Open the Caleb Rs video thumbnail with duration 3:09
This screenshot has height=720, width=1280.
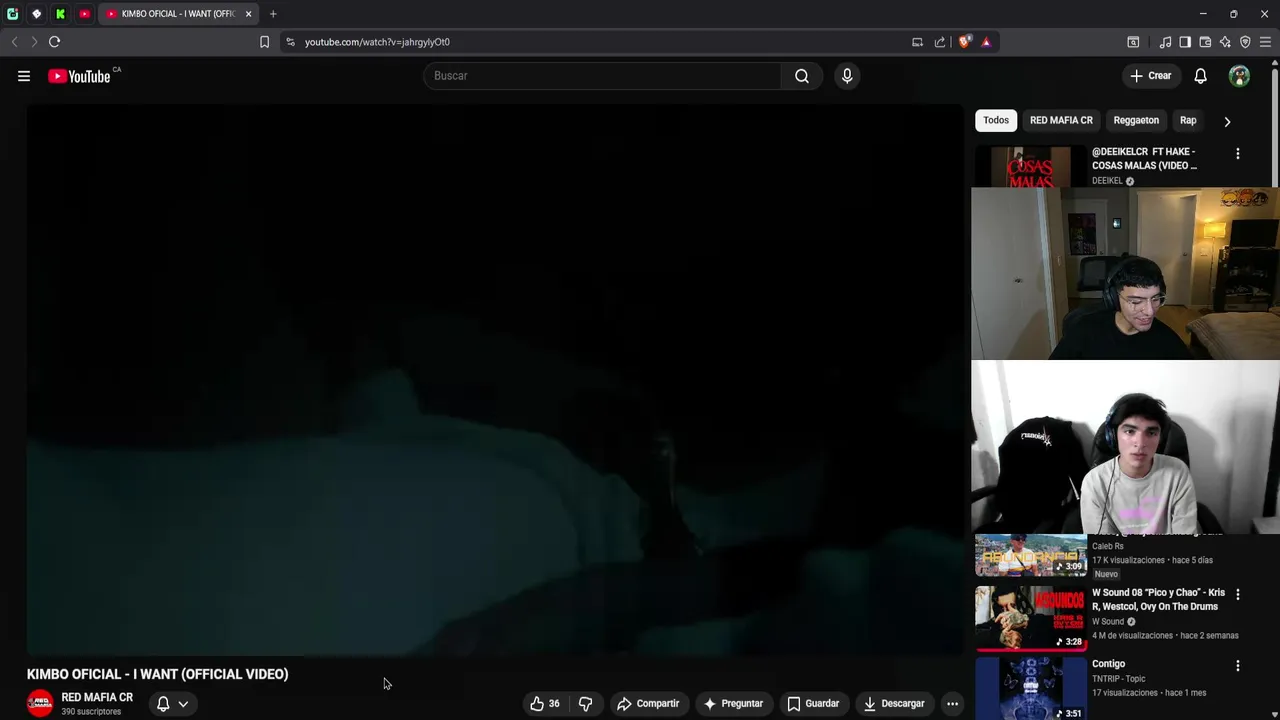point(1031,556)
